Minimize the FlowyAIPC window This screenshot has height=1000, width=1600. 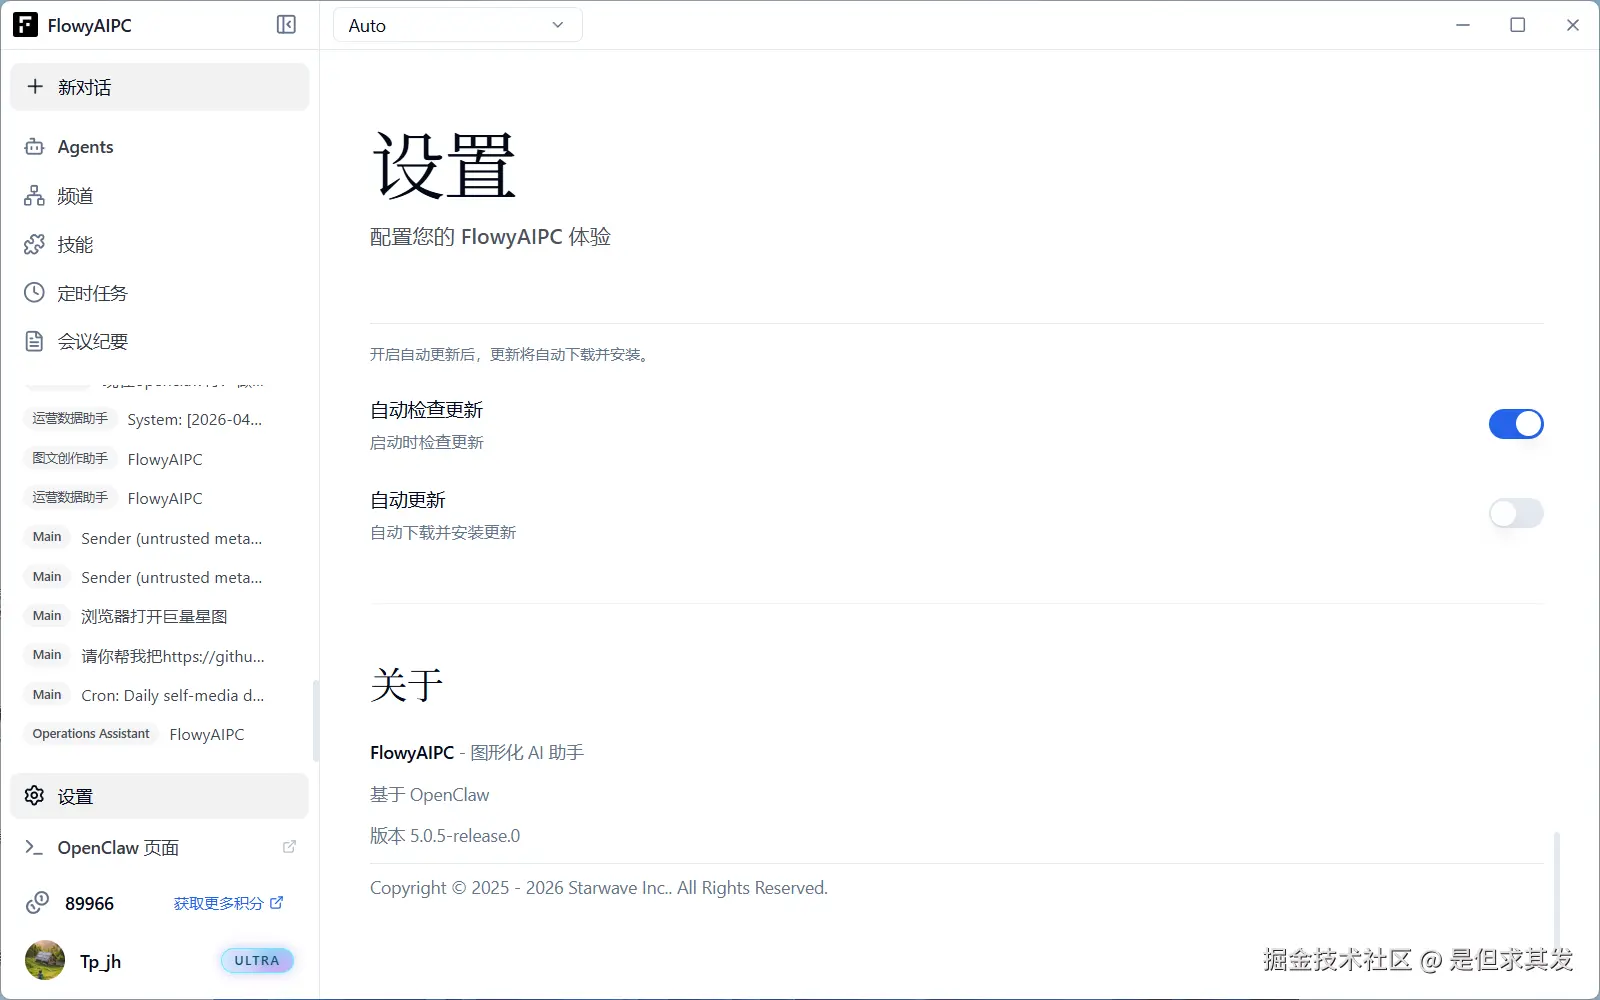point(1463,25)
